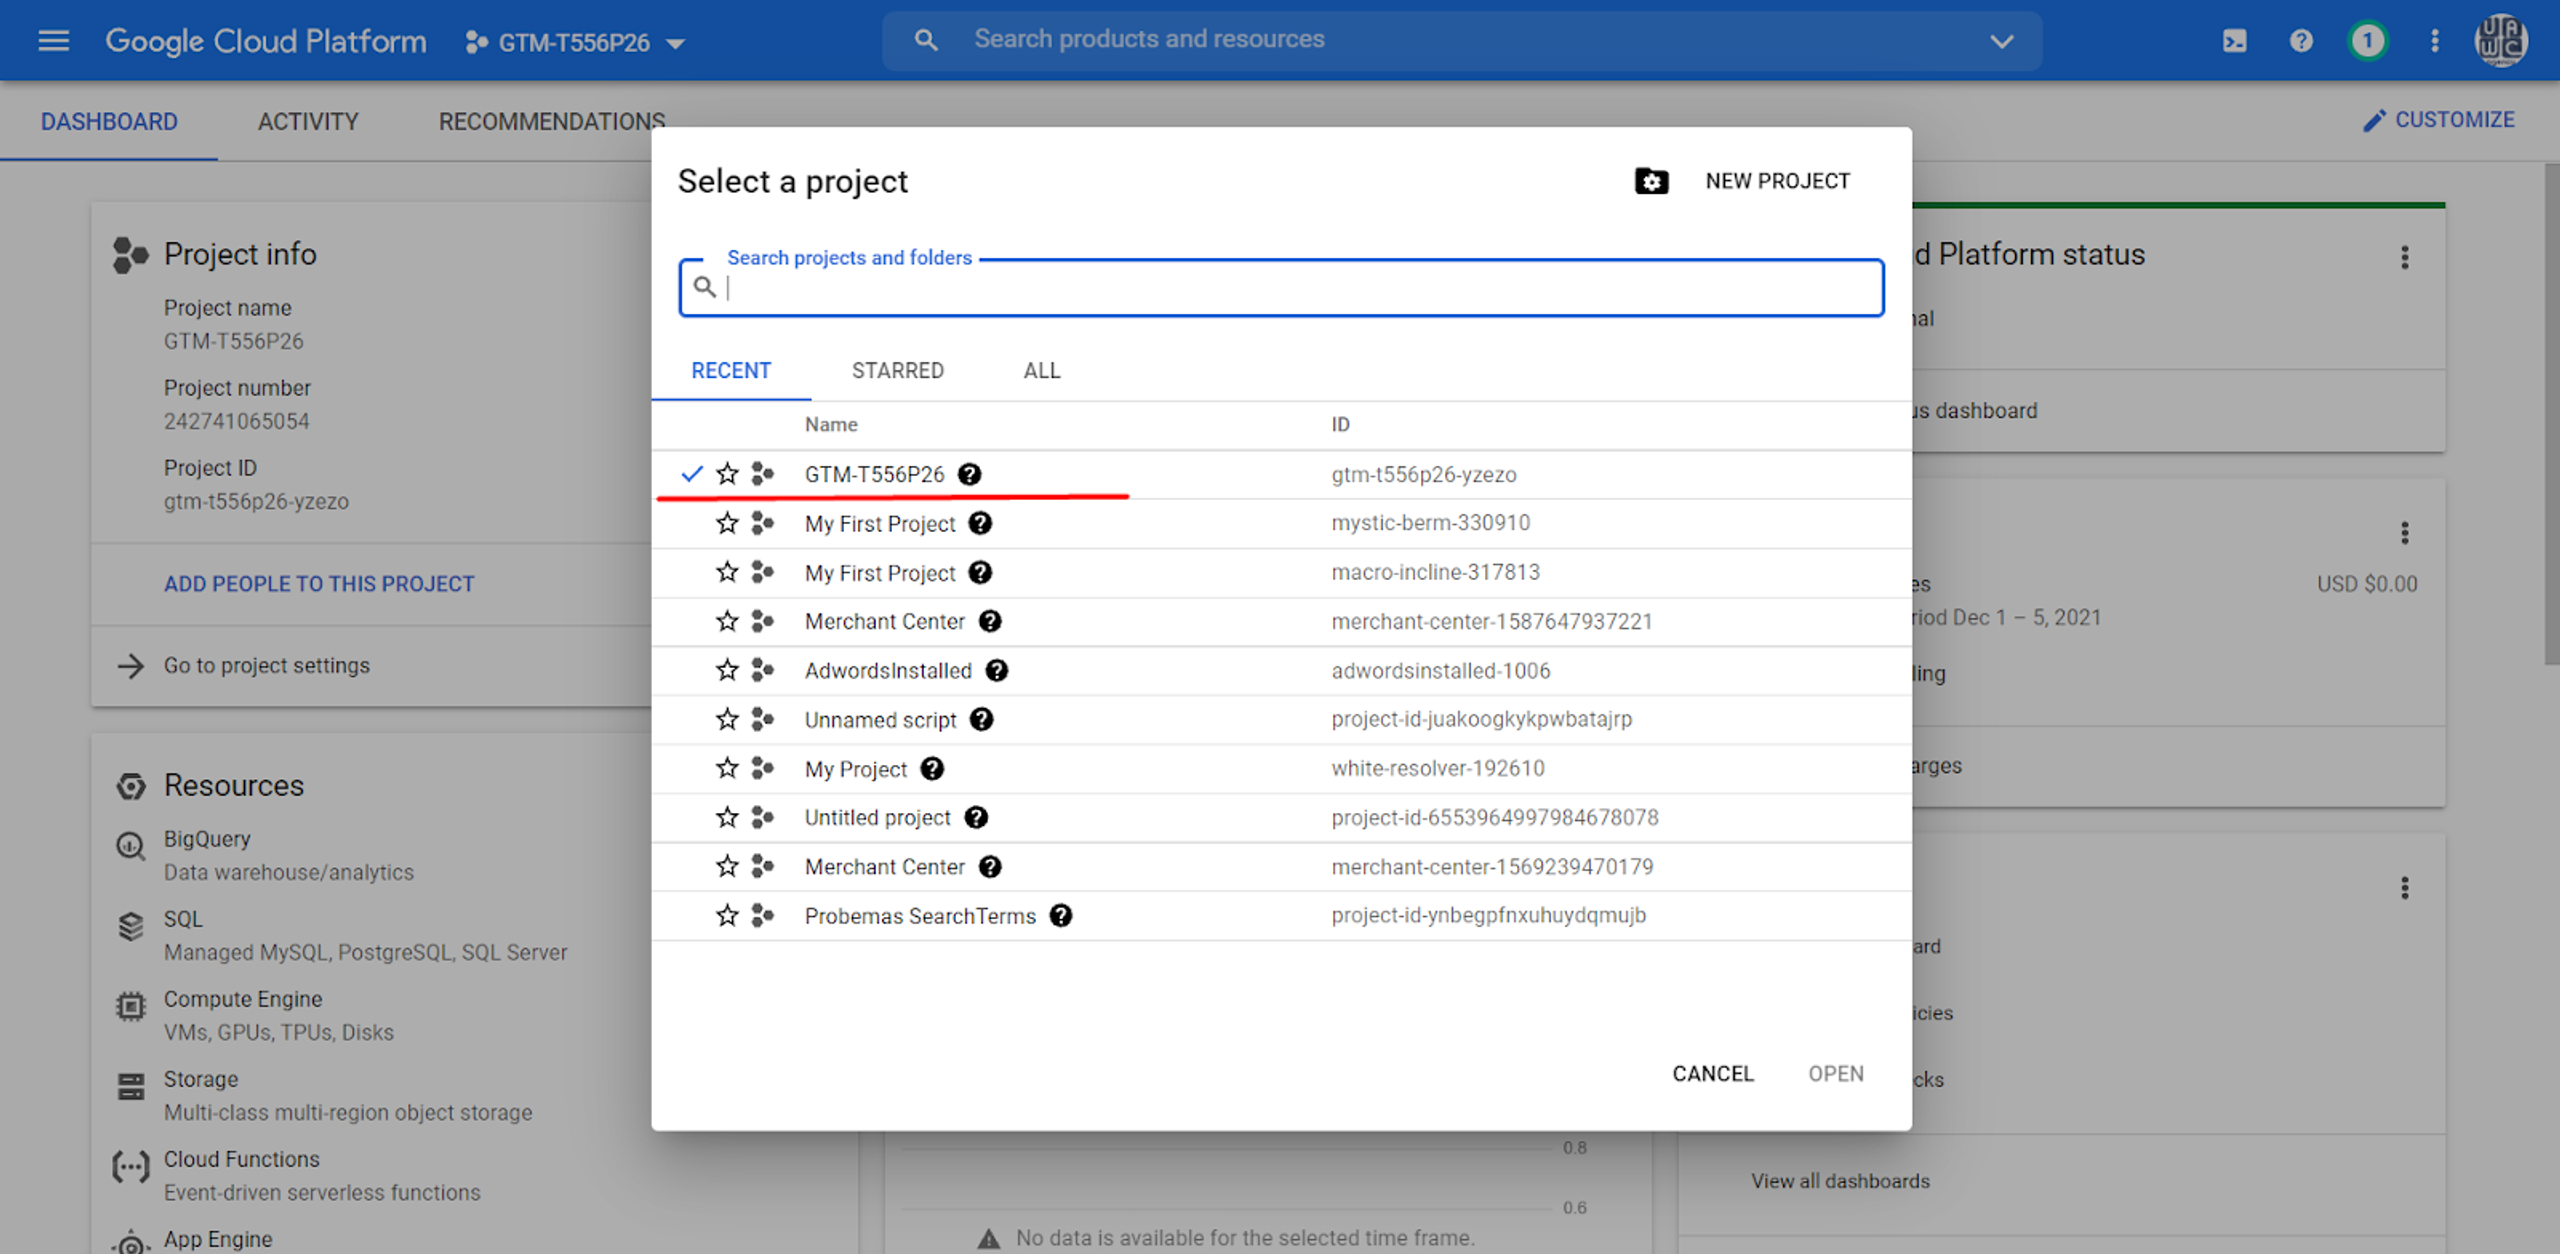This screenshot has width=2560, height=1254.
Task: Open notifications badge showing 1
Action: point(2367,41)
